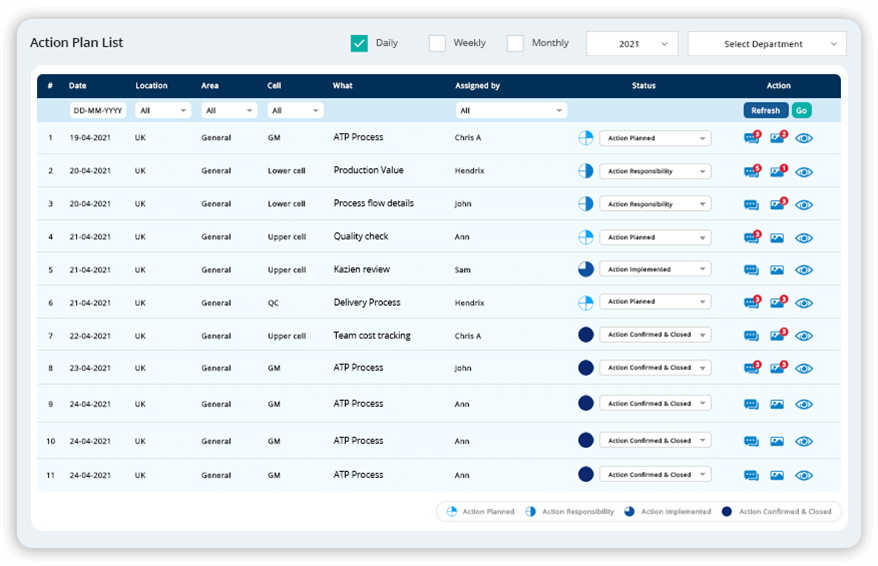Open comments icon for row 1 ATP Process
Viewport: 878px width, 566px height.
coord(751,138)
